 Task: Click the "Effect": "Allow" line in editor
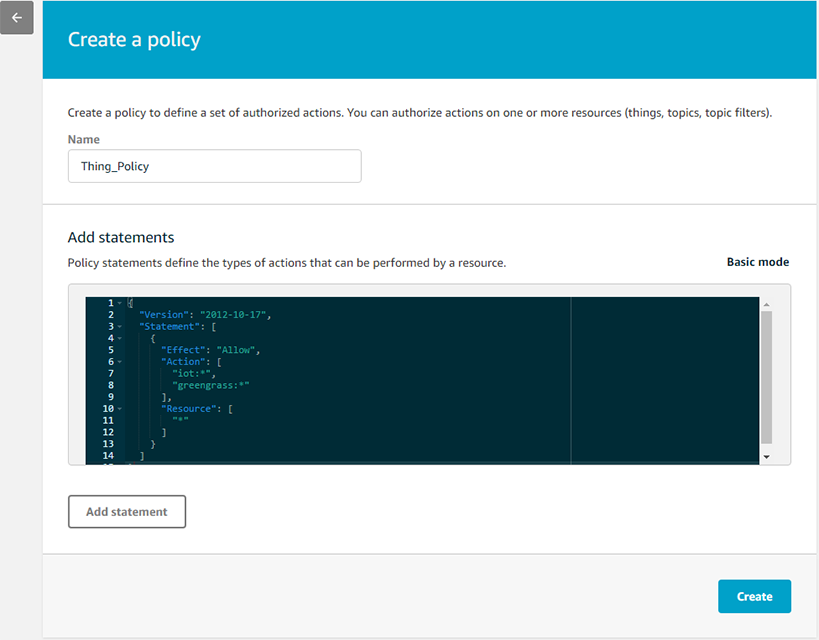coord(210,350)
